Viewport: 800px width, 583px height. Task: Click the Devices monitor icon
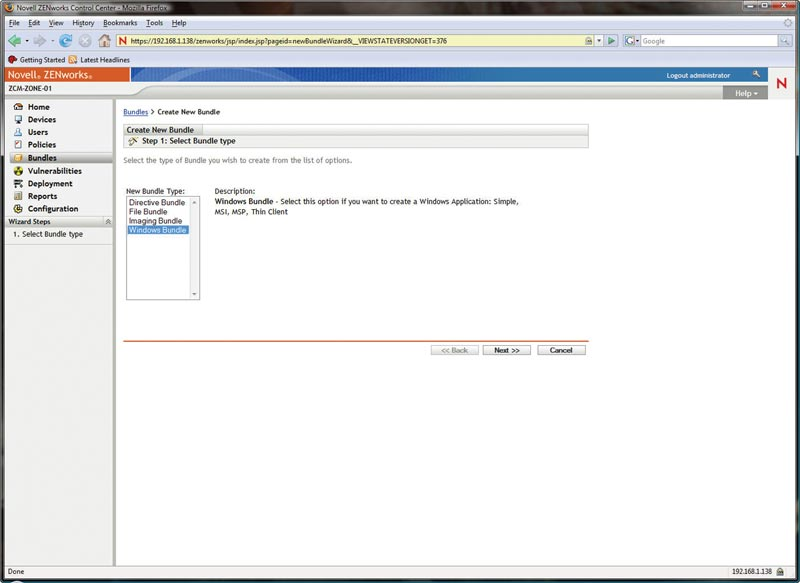coord(18,119)
